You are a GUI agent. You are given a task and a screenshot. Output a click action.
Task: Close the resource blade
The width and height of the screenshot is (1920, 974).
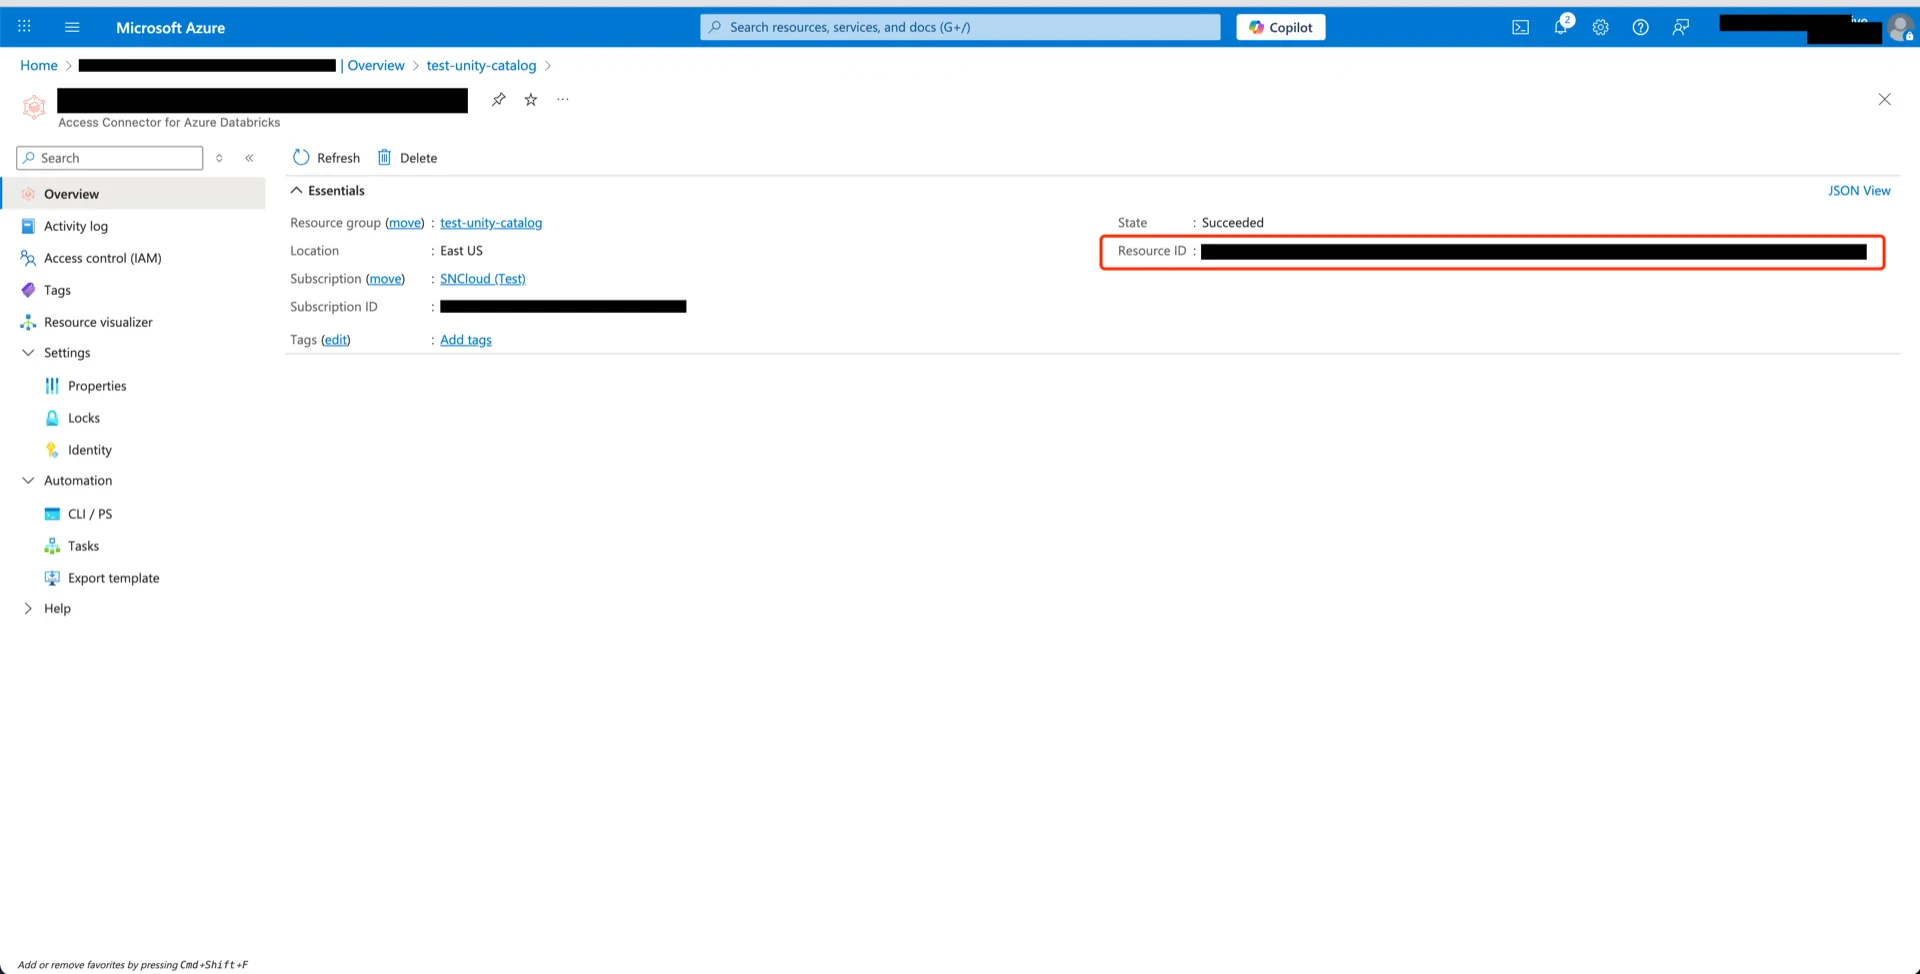click(x=1884, y=99)
